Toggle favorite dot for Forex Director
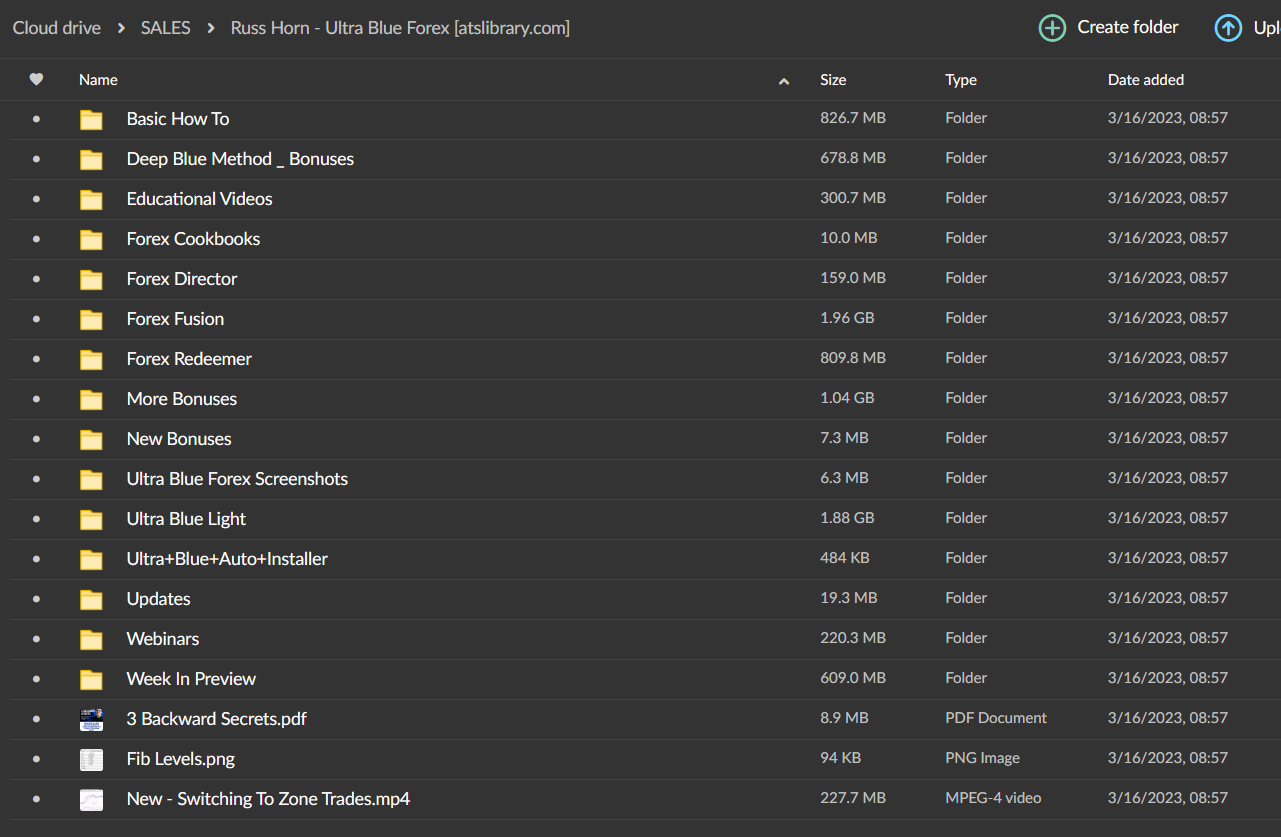The height and width of the screenshot is (837, 1281). tap(37, 279)
